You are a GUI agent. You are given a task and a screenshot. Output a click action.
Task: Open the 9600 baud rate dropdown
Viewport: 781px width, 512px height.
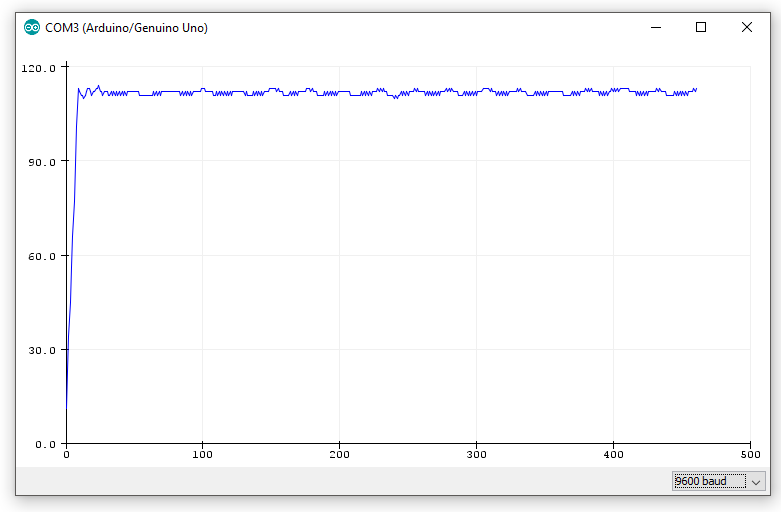tap(718, 481)
